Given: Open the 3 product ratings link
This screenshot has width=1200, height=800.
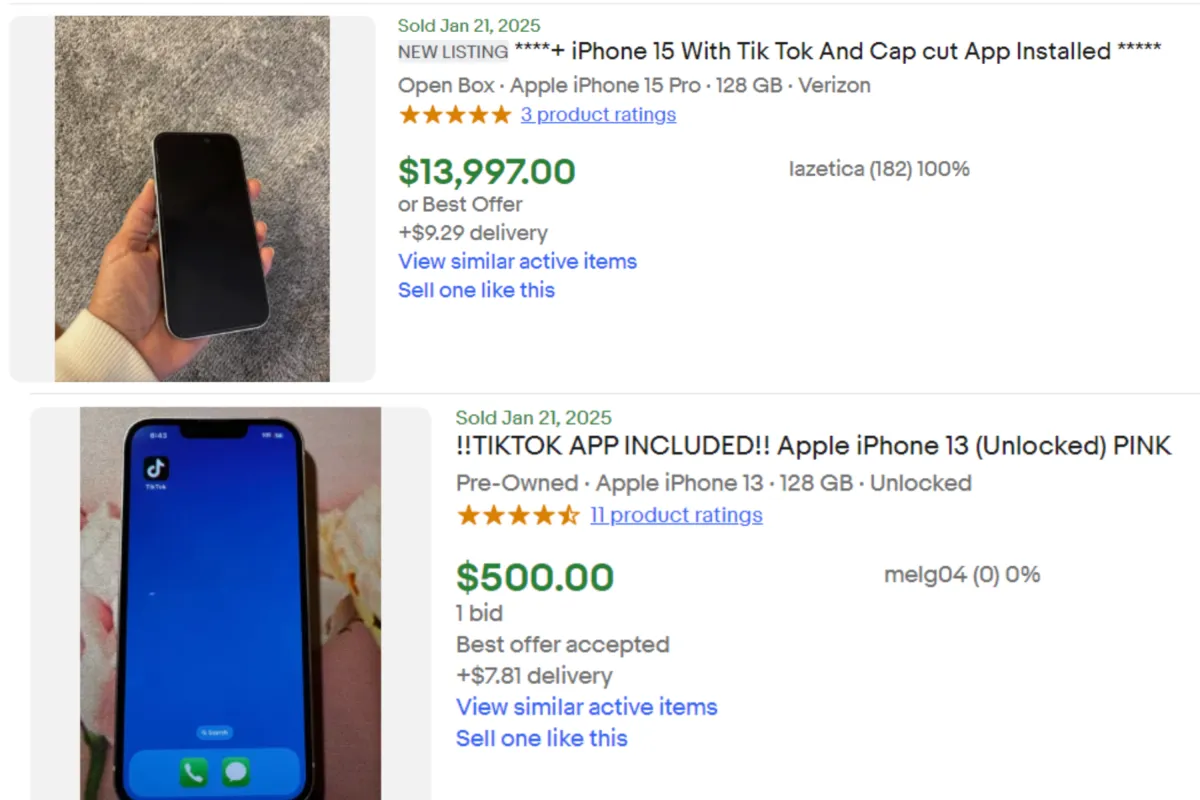Looking at the screenshot, I should [x=598, y=115].
